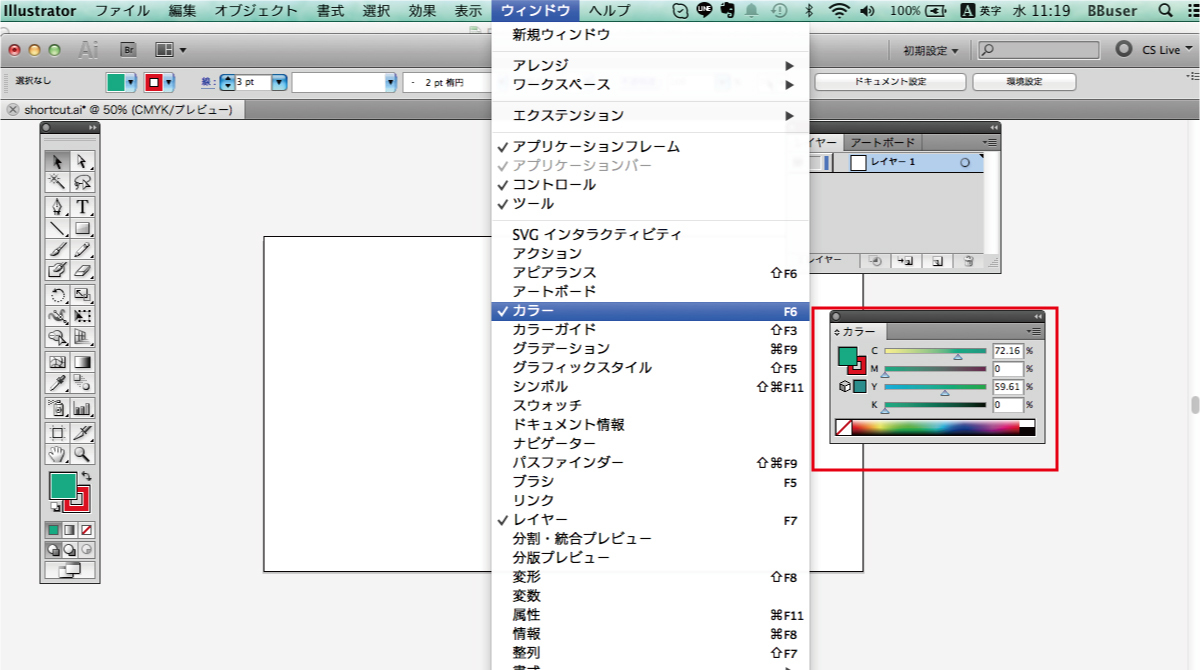The width and height of the screenshot is (1200, 670).
Task: Open the ファイル menu
Action: [x=122, y=11]
